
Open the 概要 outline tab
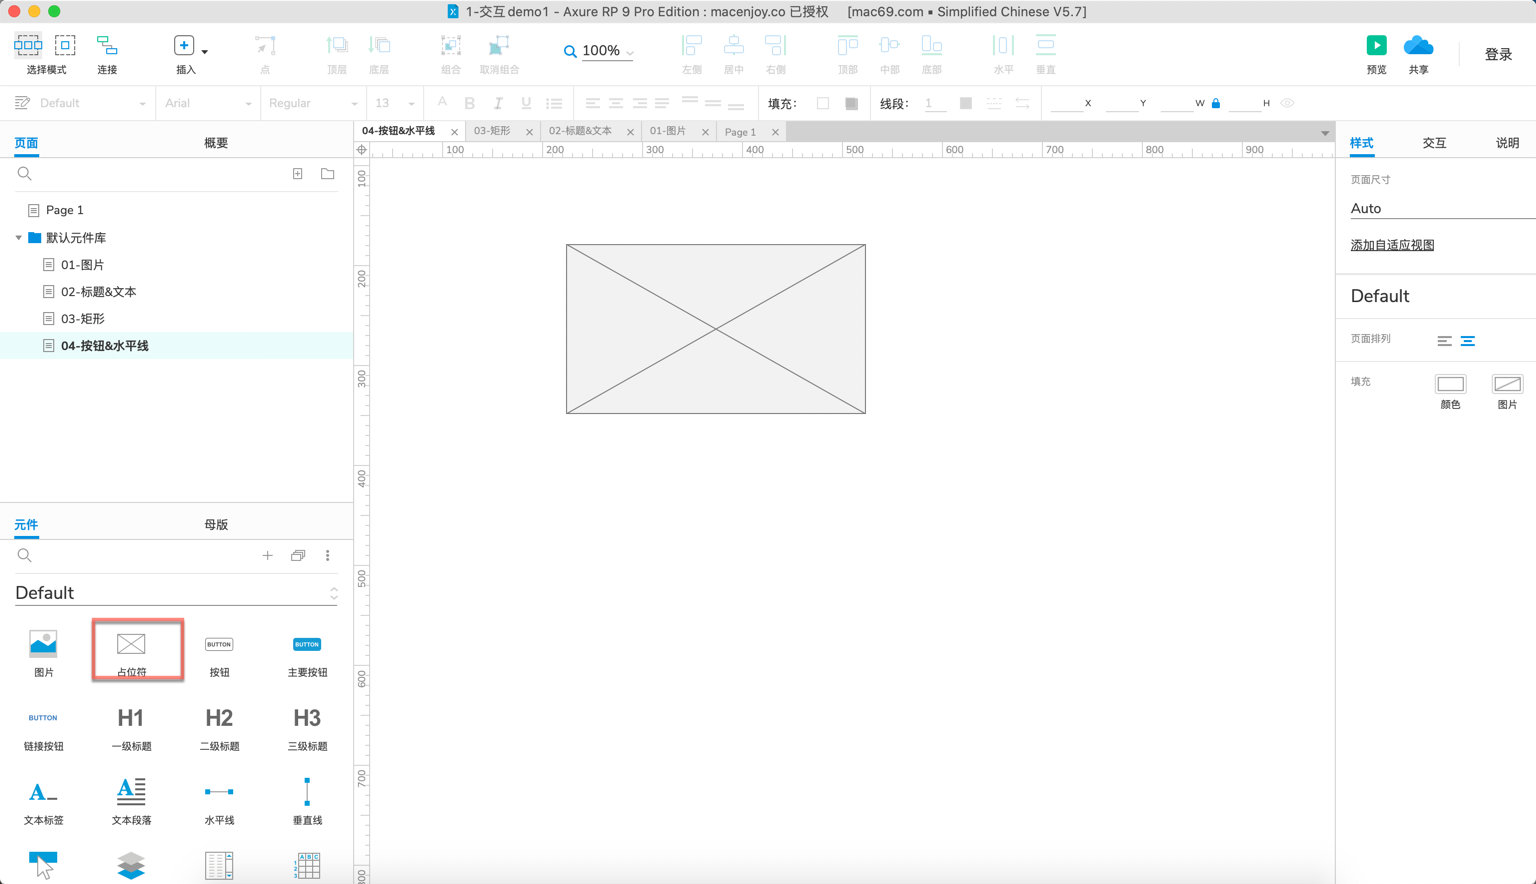pos(216,143)
